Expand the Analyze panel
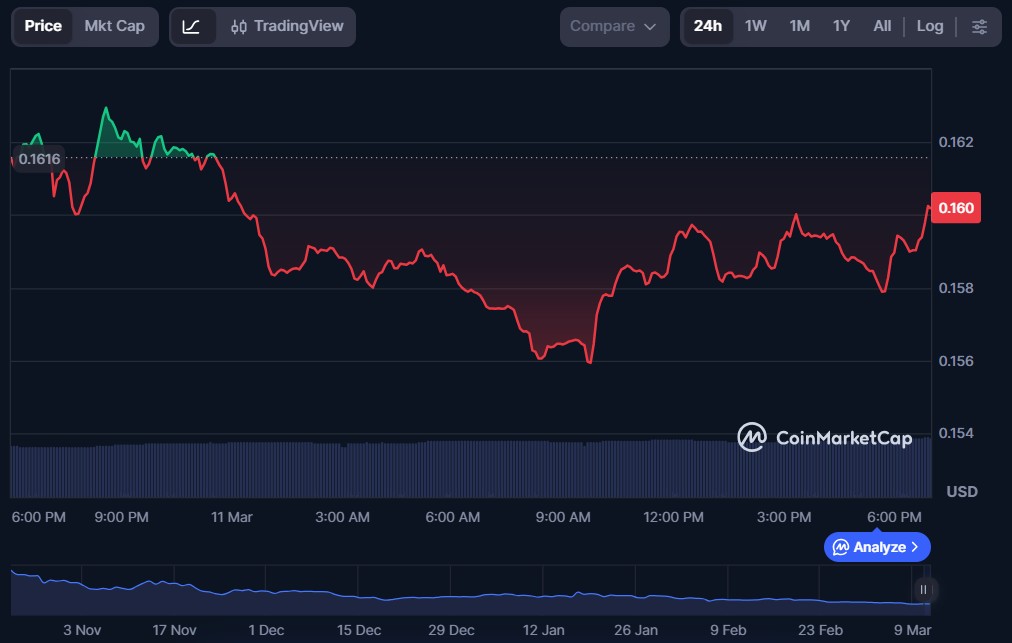The width and height of the screenshot is (1012, 643). click(x=877, y=547)
